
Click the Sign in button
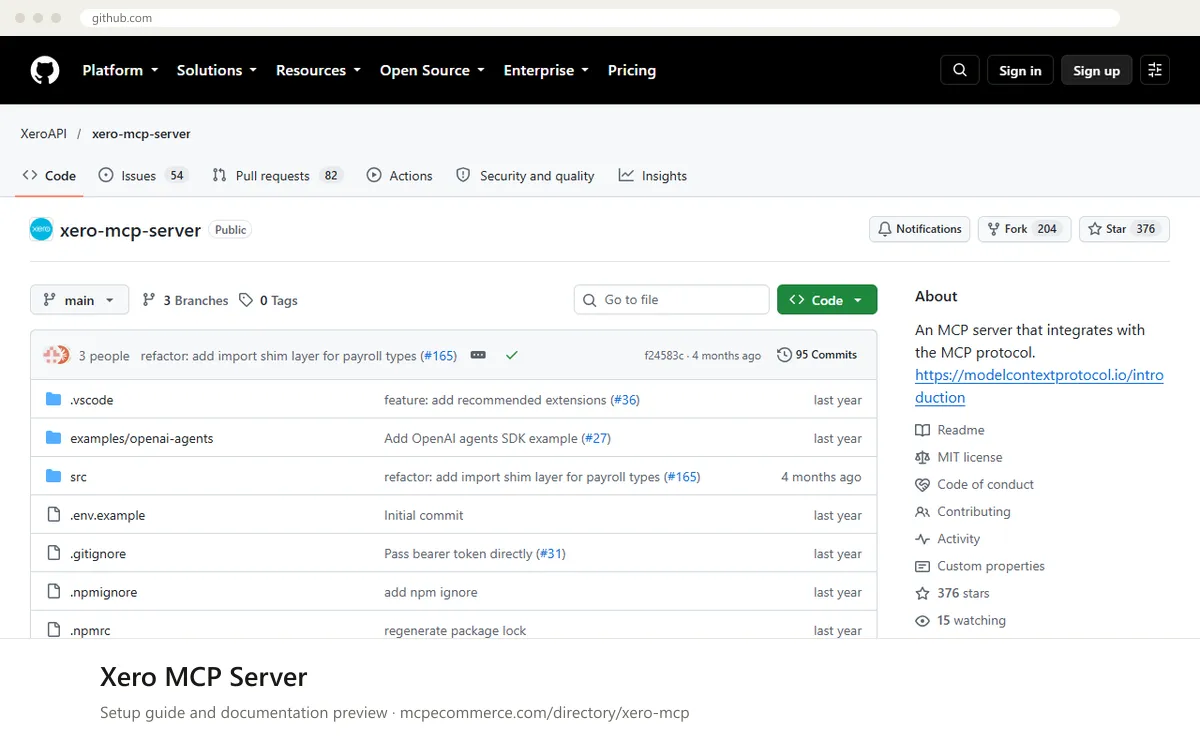click(1020, 70)
